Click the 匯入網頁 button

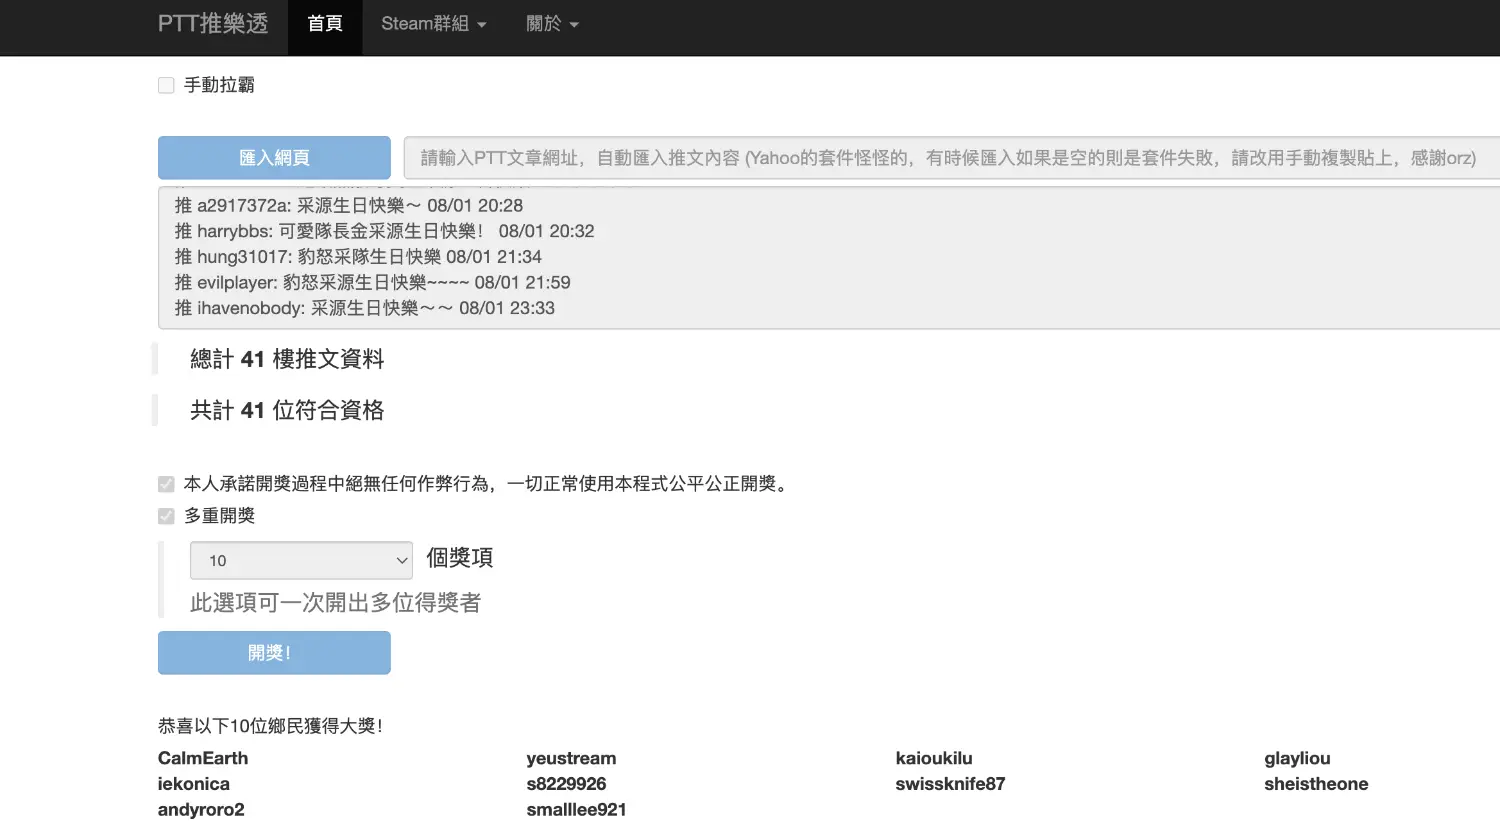tap(274, 158)
